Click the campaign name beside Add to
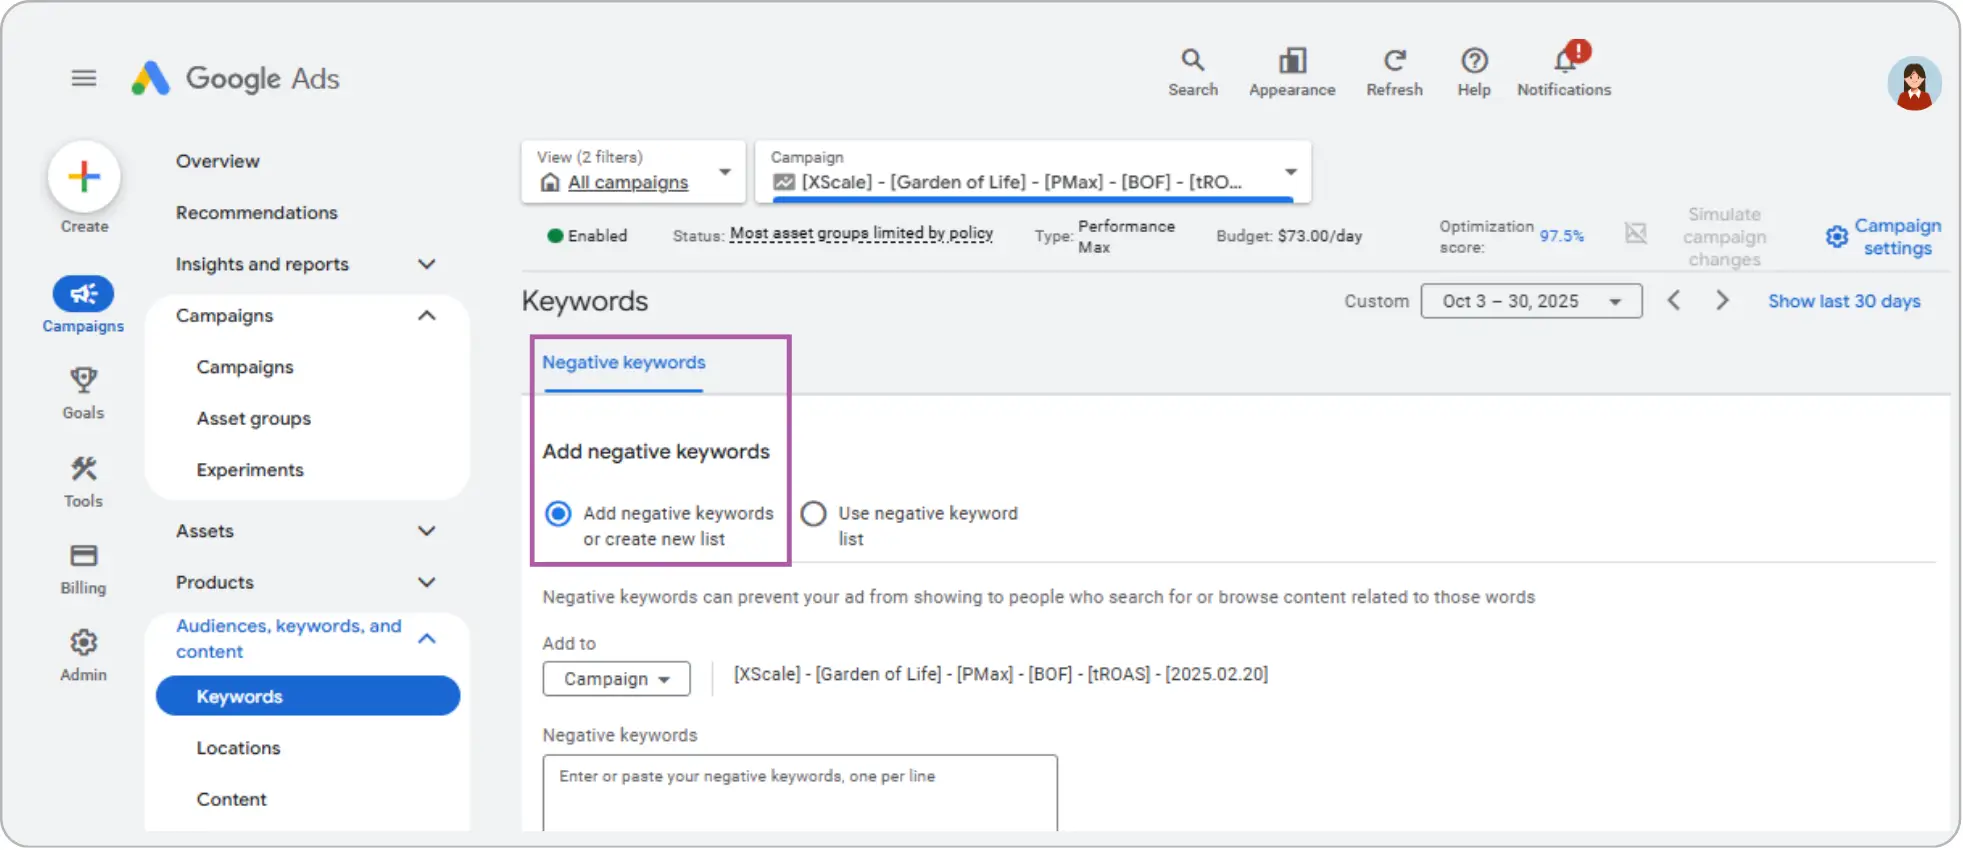The height and width of the screenshot is (850, 1963). pos(1000,674)
